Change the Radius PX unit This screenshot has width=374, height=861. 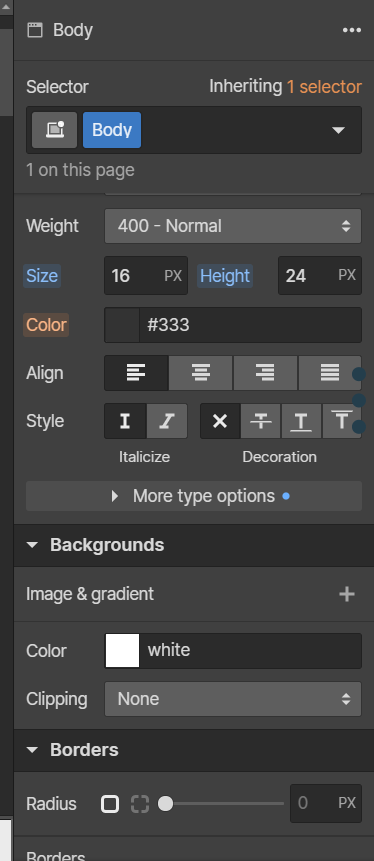tap(347, 803)
